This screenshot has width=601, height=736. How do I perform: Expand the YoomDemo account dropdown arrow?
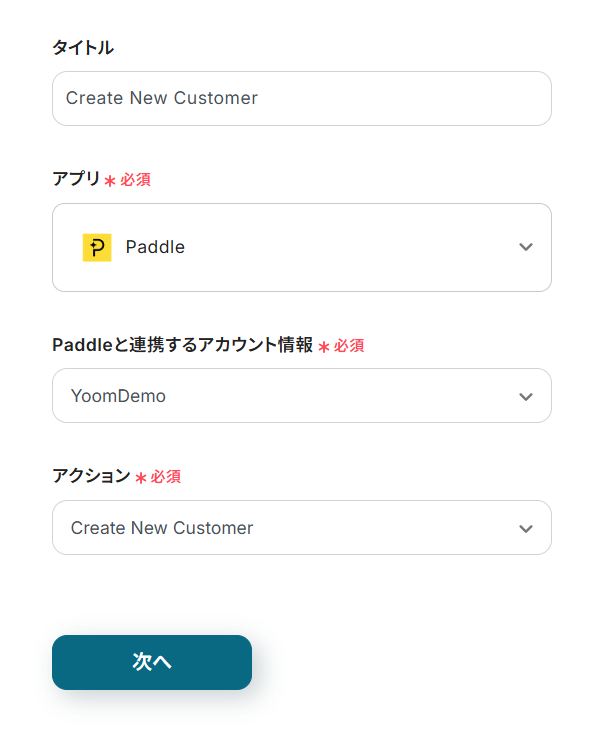click(x=526, y=396)
